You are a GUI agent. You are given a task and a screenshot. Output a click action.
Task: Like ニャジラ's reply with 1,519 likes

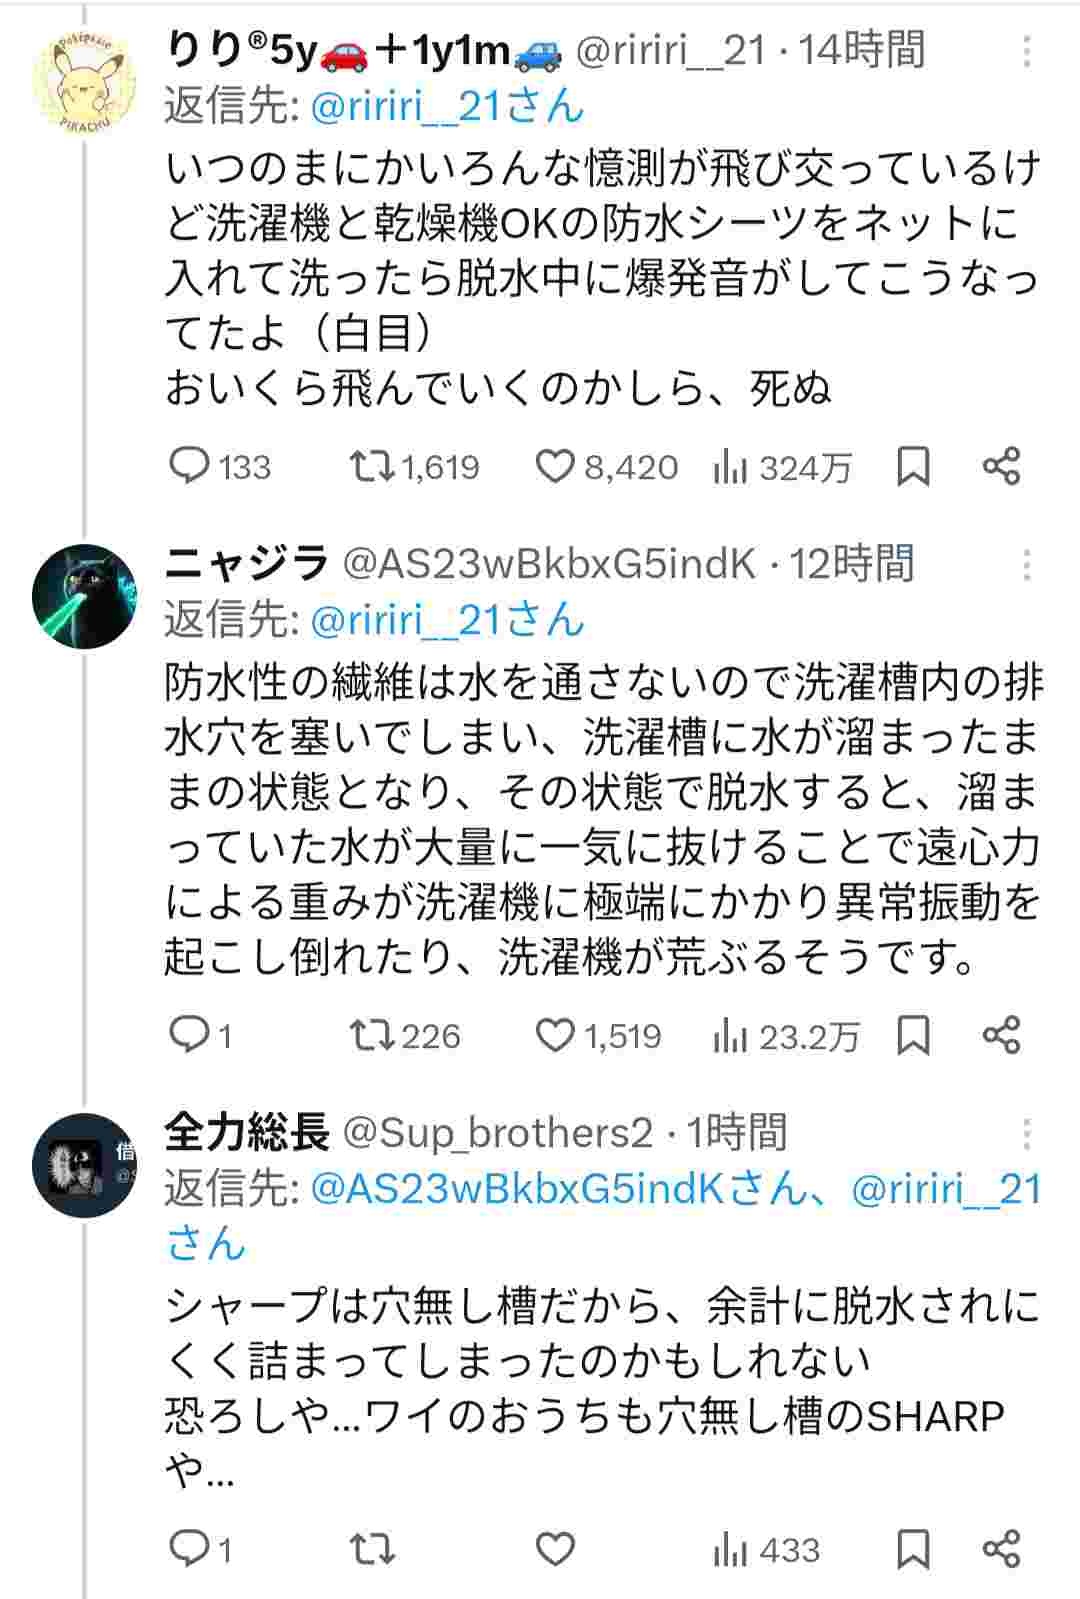556,1036
